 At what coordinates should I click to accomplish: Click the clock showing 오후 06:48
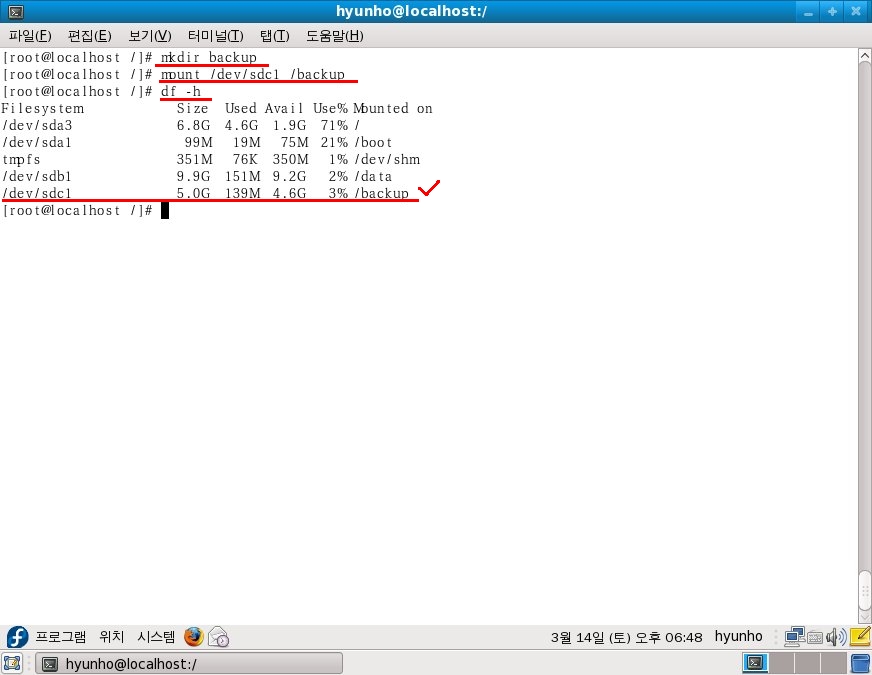point(627,637)
